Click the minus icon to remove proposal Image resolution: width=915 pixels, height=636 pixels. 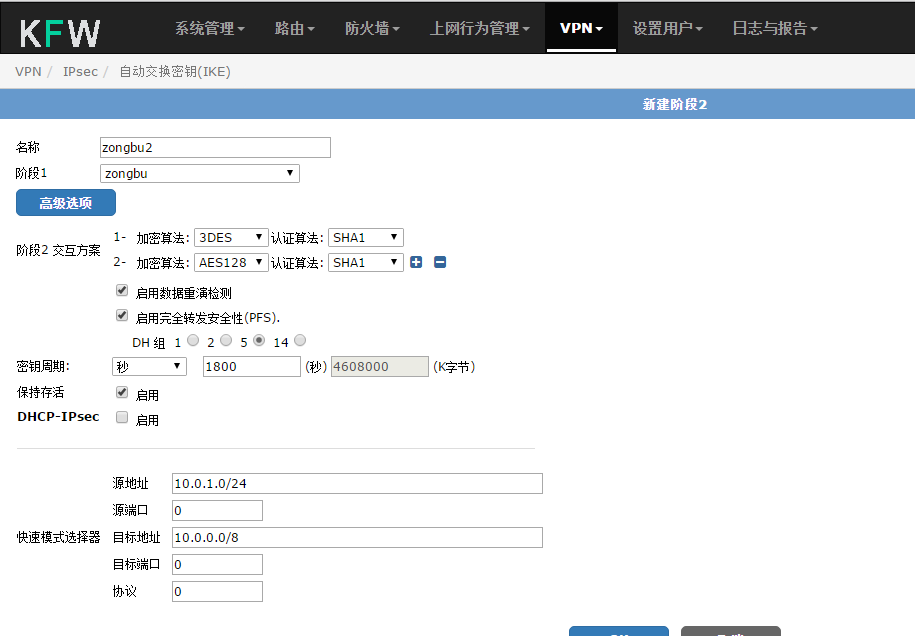pyautogui.click(x=439, y=263)
